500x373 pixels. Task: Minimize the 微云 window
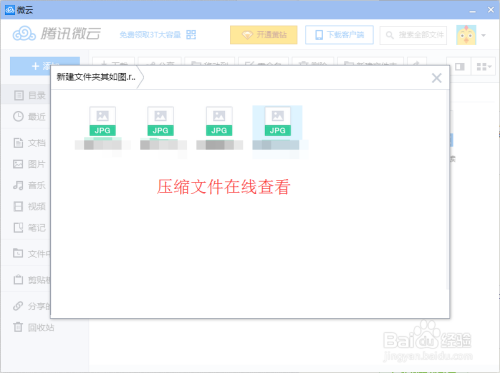click(472, 11)
